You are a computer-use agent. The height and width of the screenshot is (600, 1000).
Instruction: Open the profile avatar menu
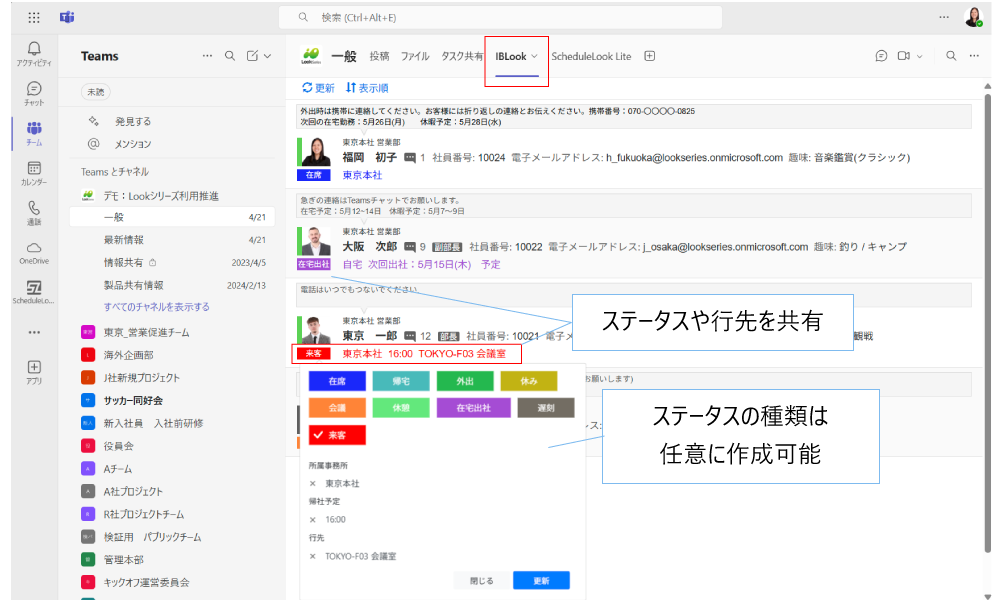(x=973, y=17)
